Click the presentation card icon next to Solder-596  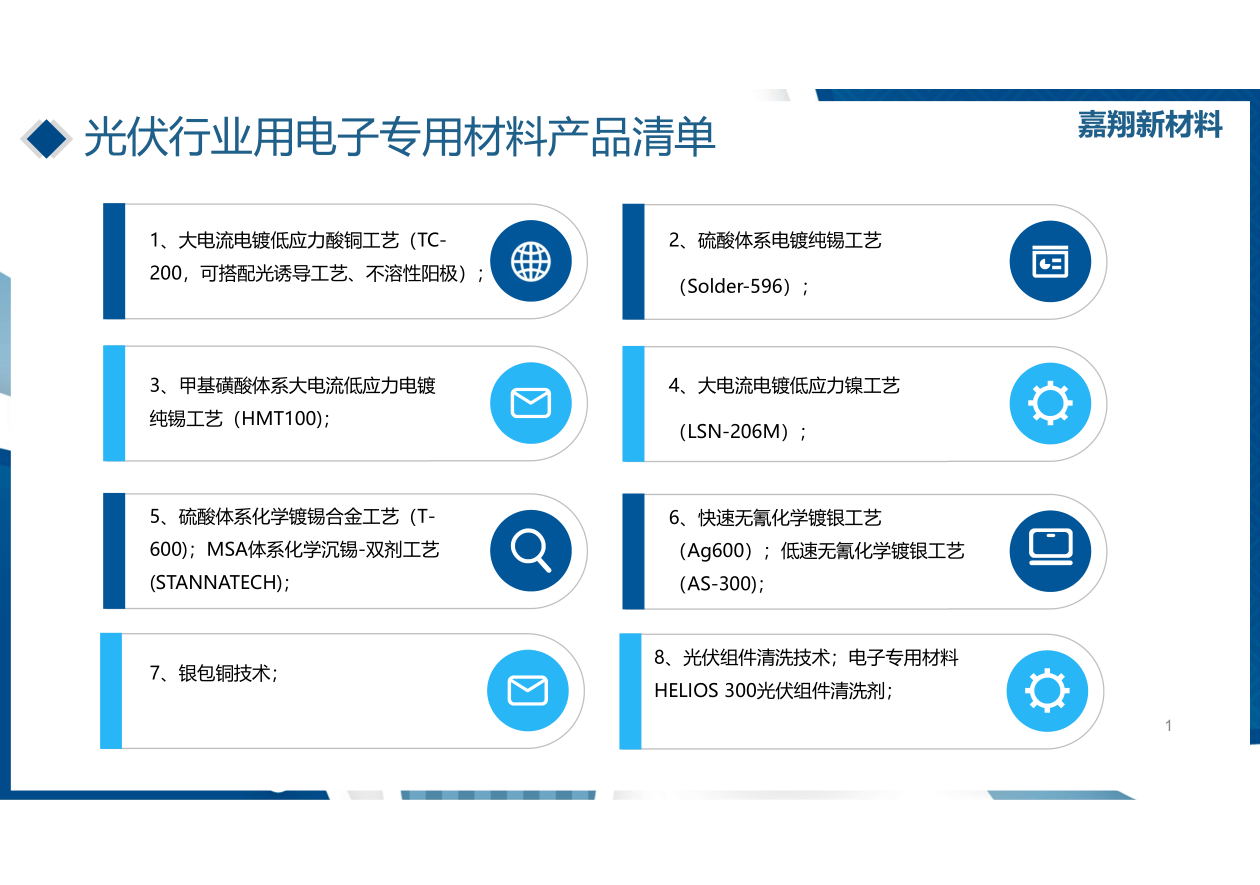click(x=1049, y=261)
